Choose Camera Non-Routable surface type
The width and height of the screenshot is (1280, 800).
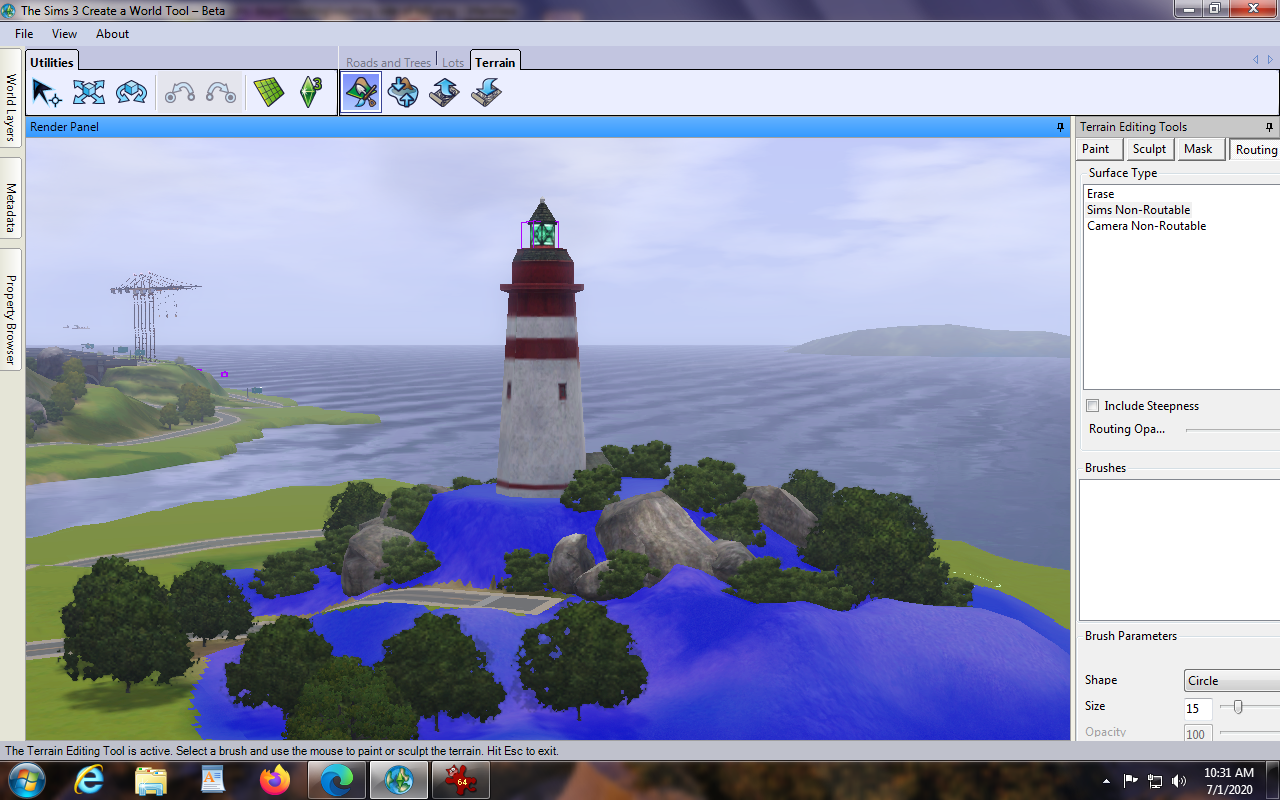(1147, 226)
